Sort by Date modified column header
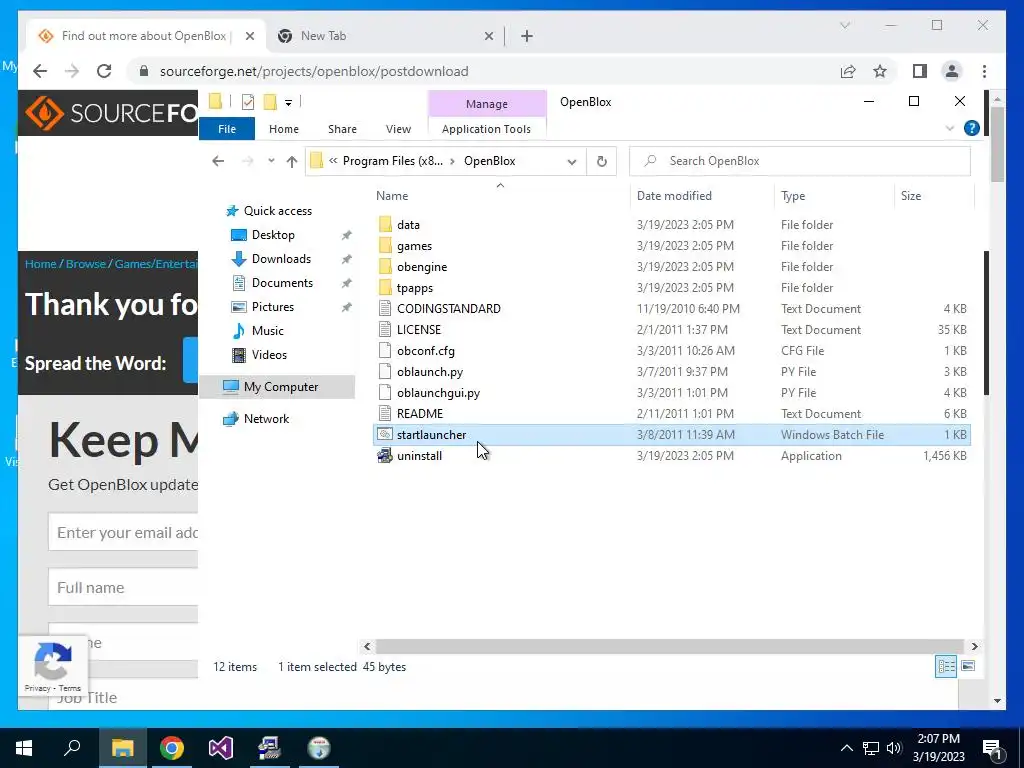The width and height of the screenshot is (1024, 768). pyautogui.click(x=674, y=196)
